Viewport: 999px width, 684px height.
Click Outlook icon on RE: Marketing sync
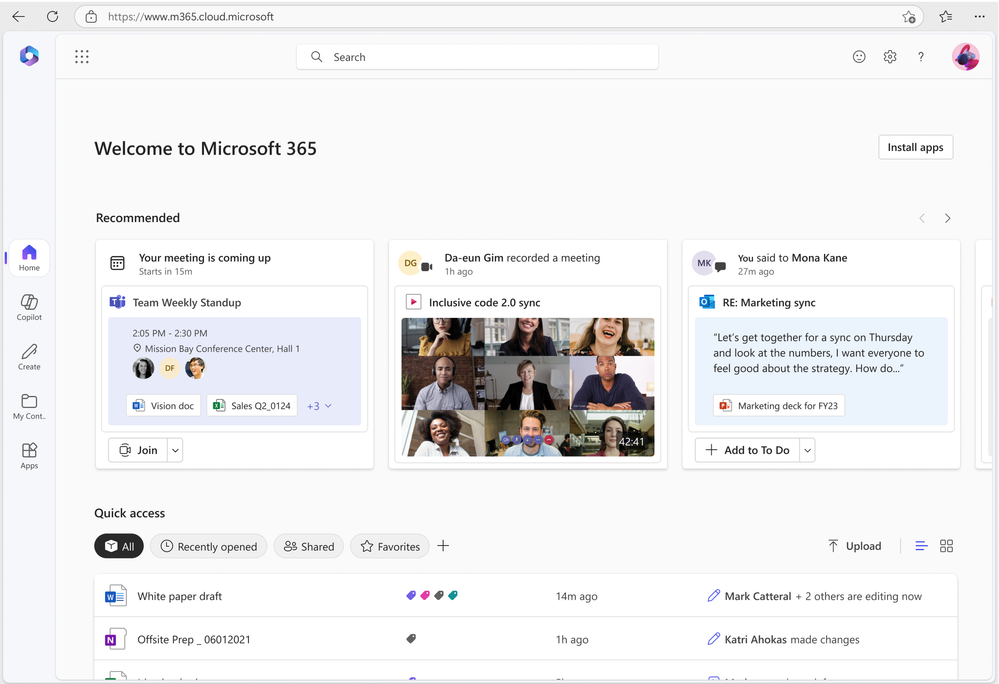click(x=707, y=302)
